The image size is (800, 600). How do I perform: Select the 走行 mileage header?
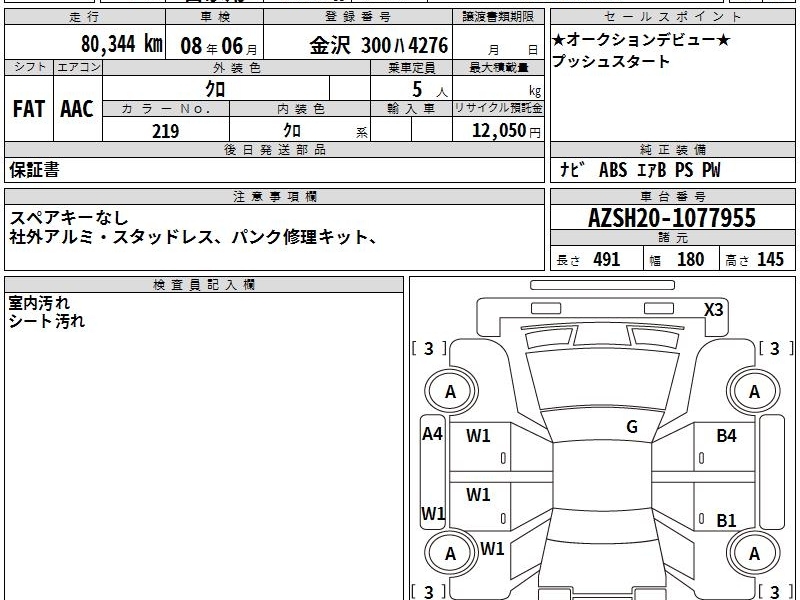[85, 17]
